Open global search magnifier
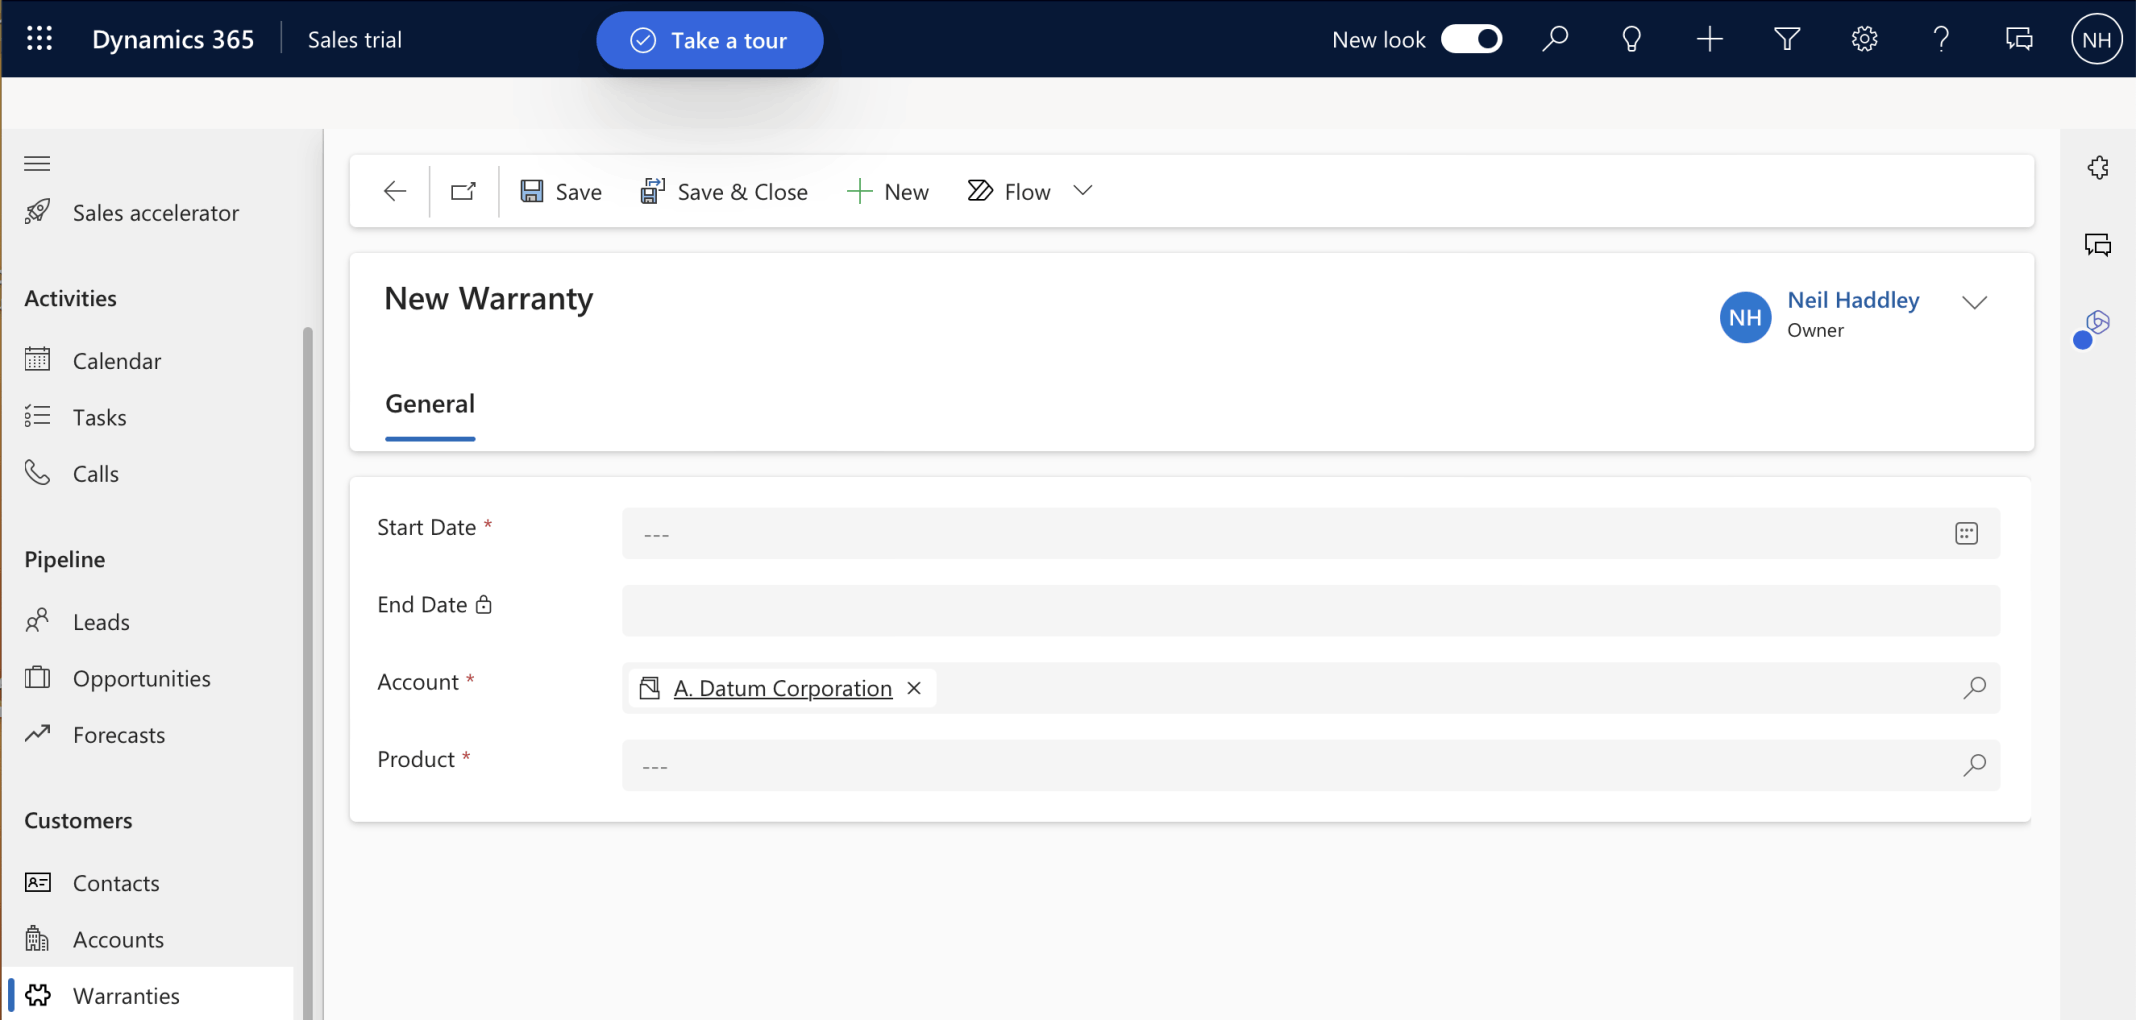This screenshot has width=2136, height=1020. 1556,39
